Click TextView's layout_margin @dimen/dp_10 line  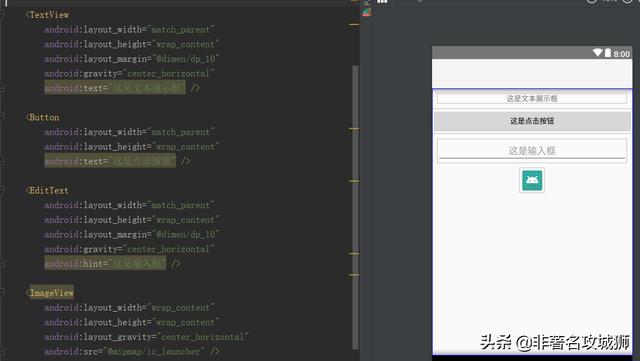pyautogui.click(x=132, y=59)
